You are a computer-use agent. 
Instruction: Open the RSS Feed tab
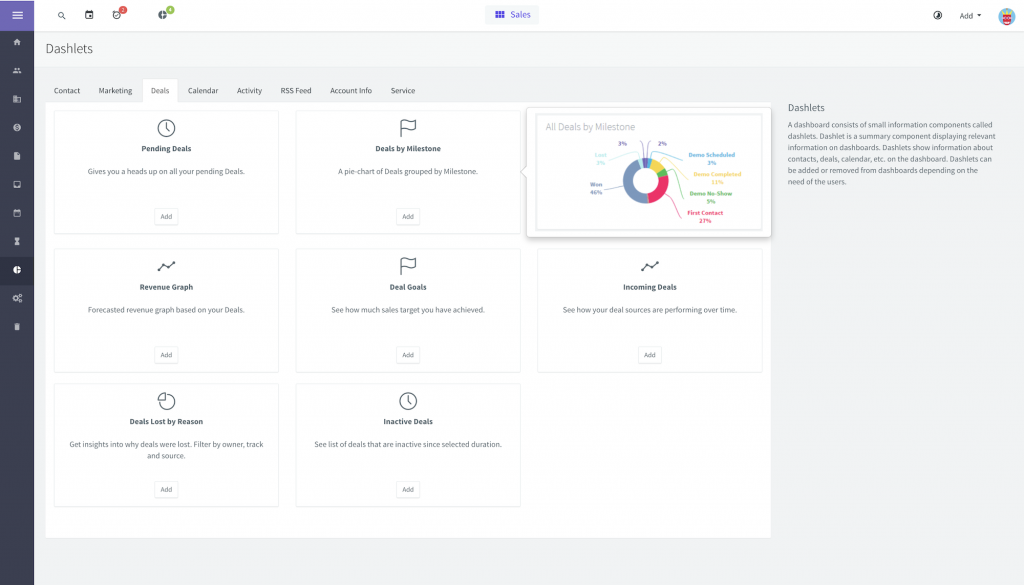(295, 90)
